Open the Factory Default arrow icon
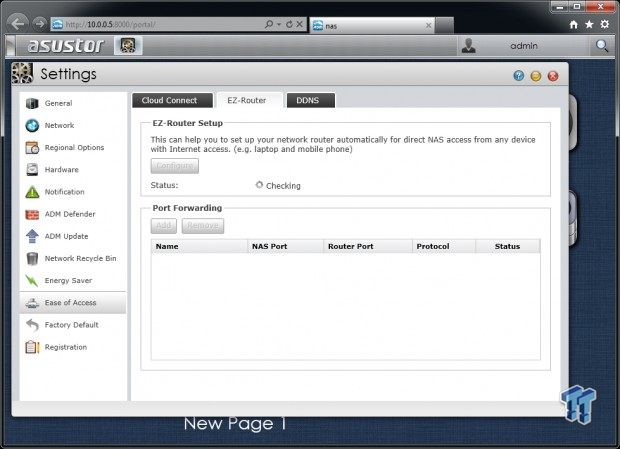 coord(32,325)
